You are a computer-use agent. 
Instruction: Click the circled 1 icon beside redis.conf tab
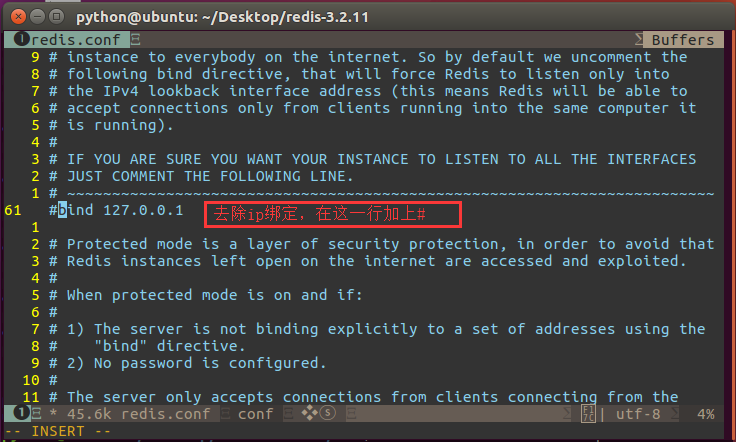tap(22, 39)
